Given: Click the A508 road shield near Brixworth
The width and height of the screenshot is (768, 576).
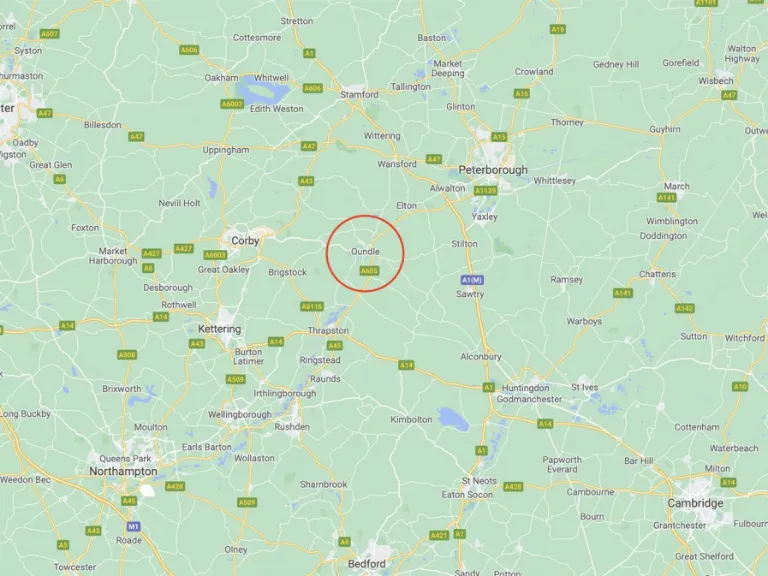Looking at the screenshot, I should 127,354.
